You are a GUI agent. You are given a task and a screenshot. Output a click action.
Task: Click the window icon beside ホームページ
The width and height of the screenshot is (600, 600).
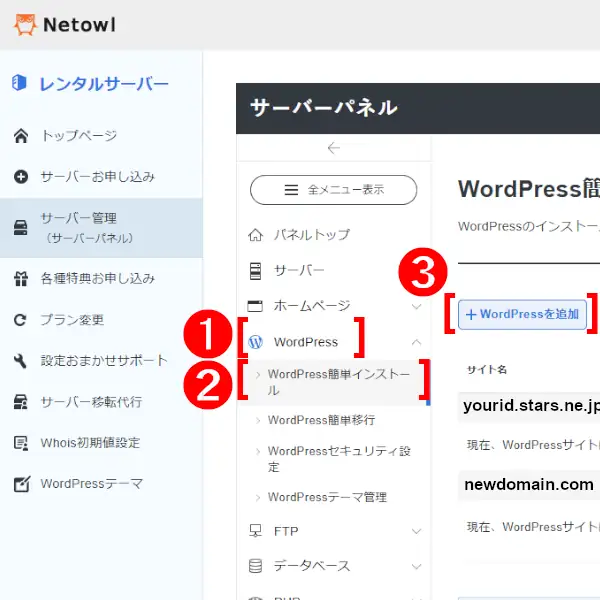click(255, 306)
